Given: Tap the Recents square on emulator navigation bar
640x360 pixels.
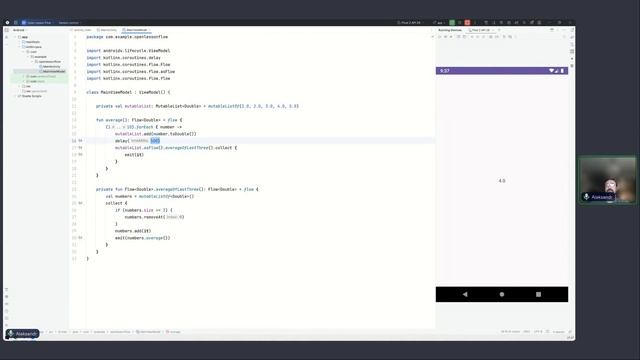Looking at the screenshot, I should point(538,294).
